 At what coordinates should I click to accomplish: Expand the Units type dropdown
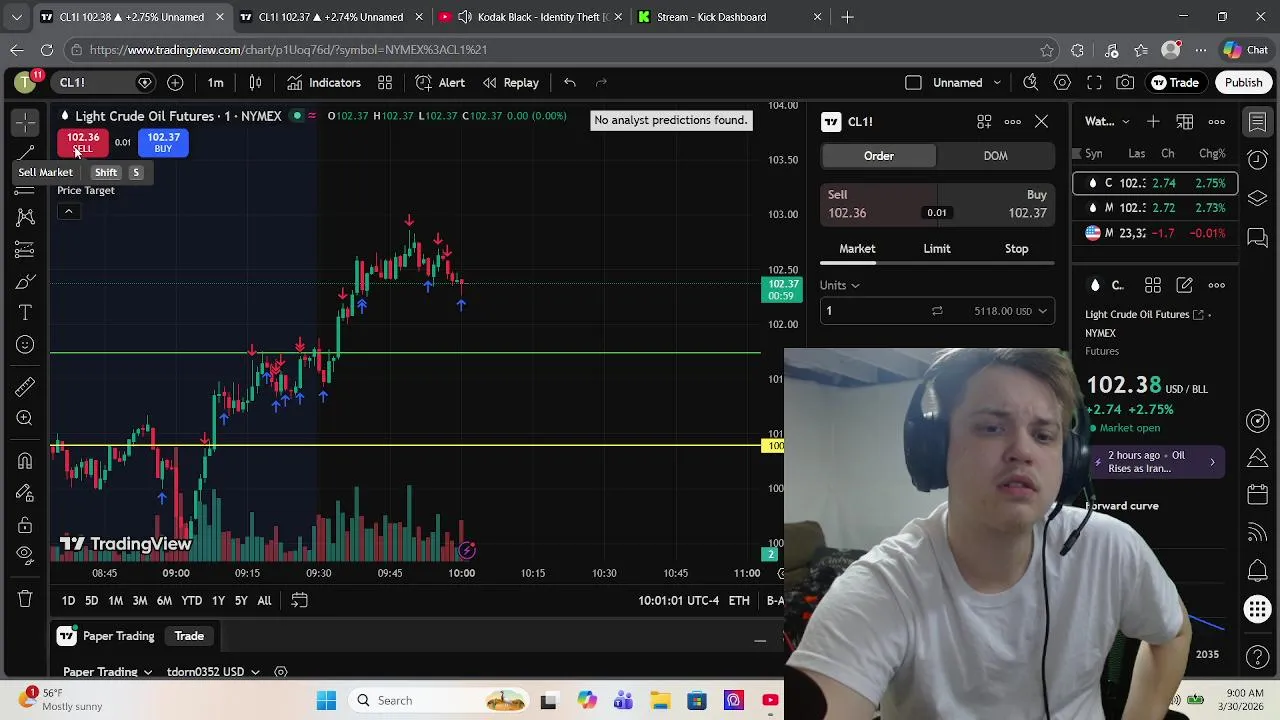click(840, 285)
